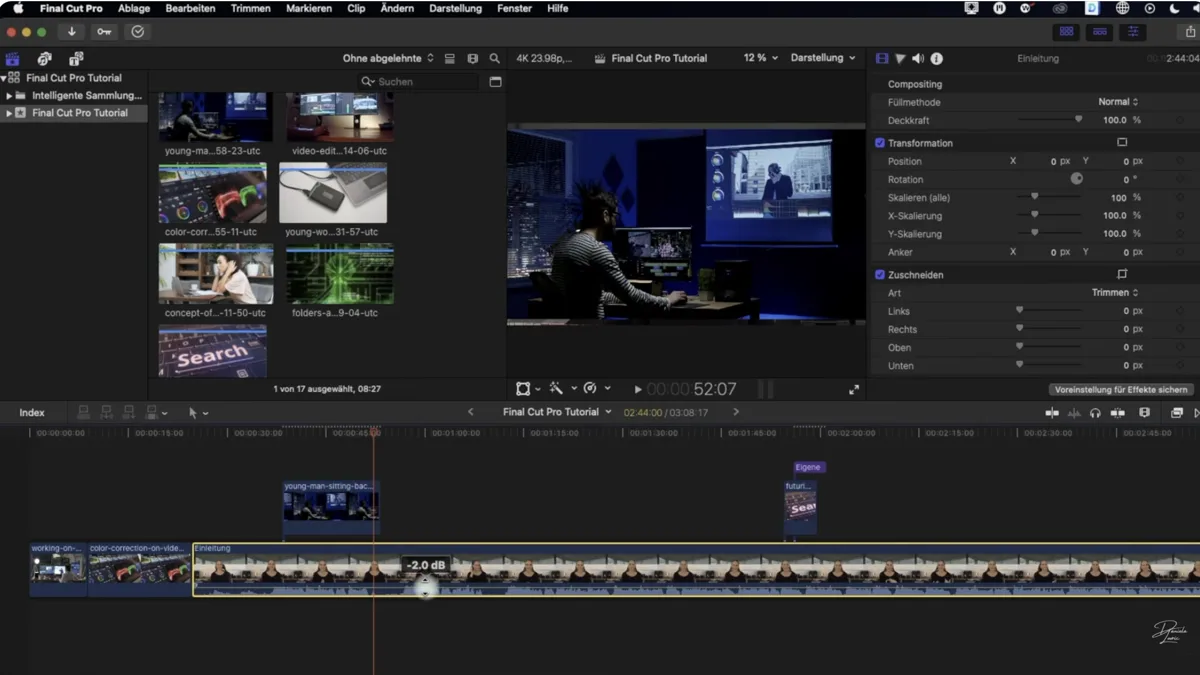Click the Suchen search field
1200x675 pixels.
click(x=418, y=82)
